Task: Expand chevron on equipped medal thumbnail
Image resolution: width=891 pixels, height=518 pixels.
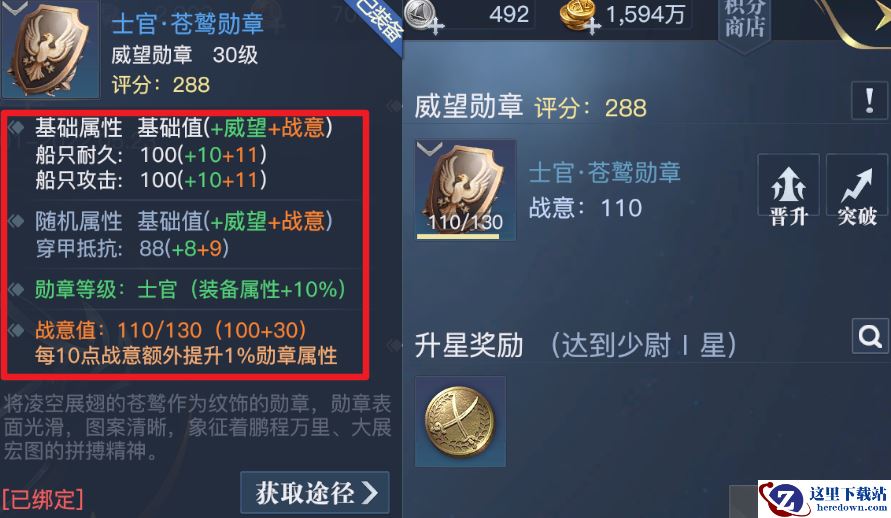Action: tap(430, 149)
